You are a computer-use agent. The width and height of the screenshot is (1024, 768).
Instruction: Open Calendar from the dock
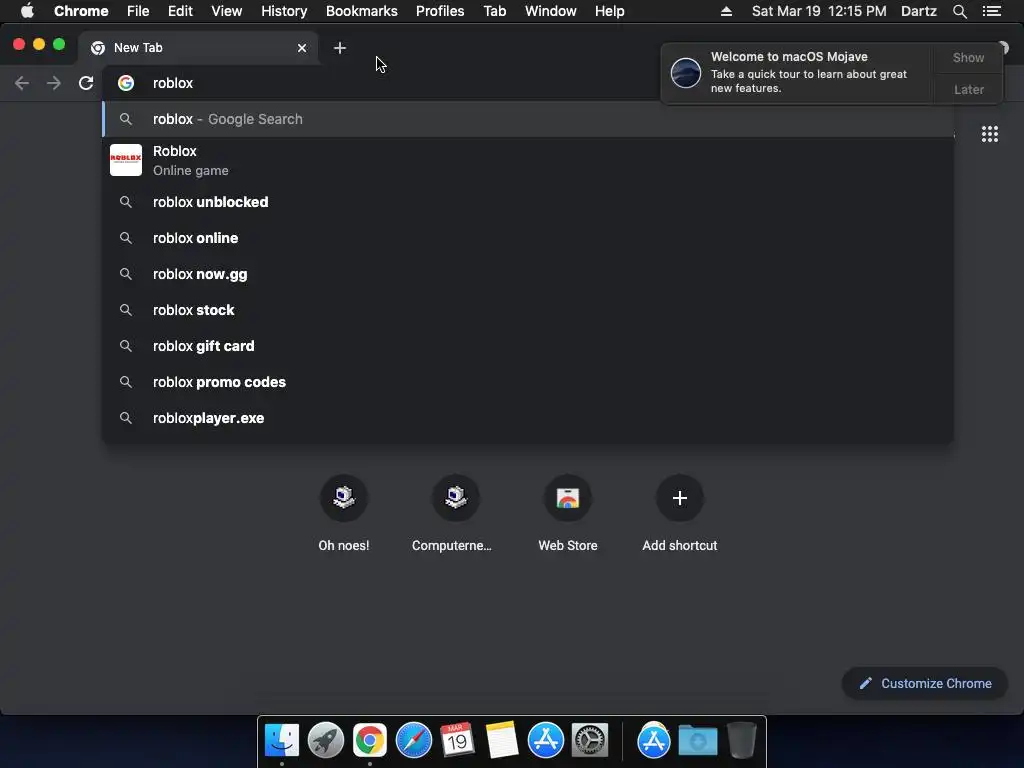(457, 740)
